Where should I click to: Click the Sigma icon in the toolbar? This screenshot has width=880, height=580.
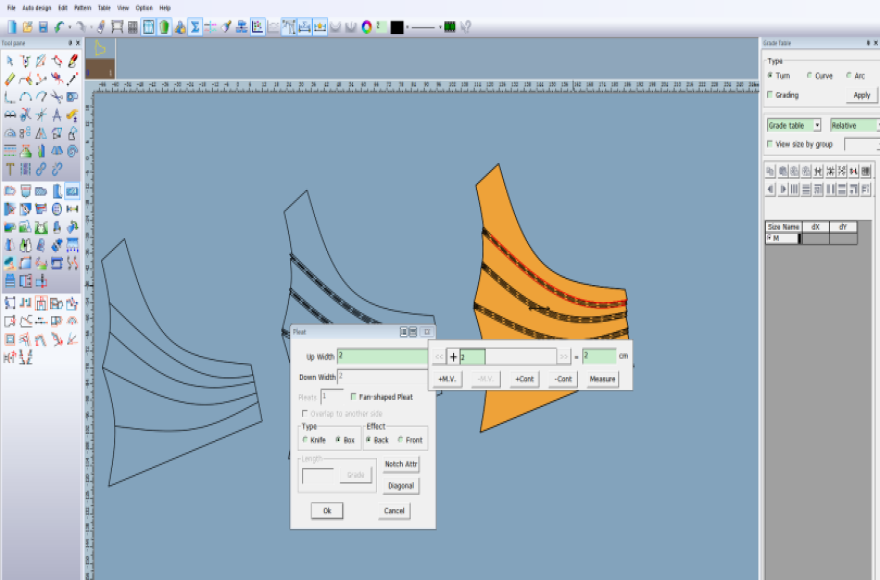[195, 27]
